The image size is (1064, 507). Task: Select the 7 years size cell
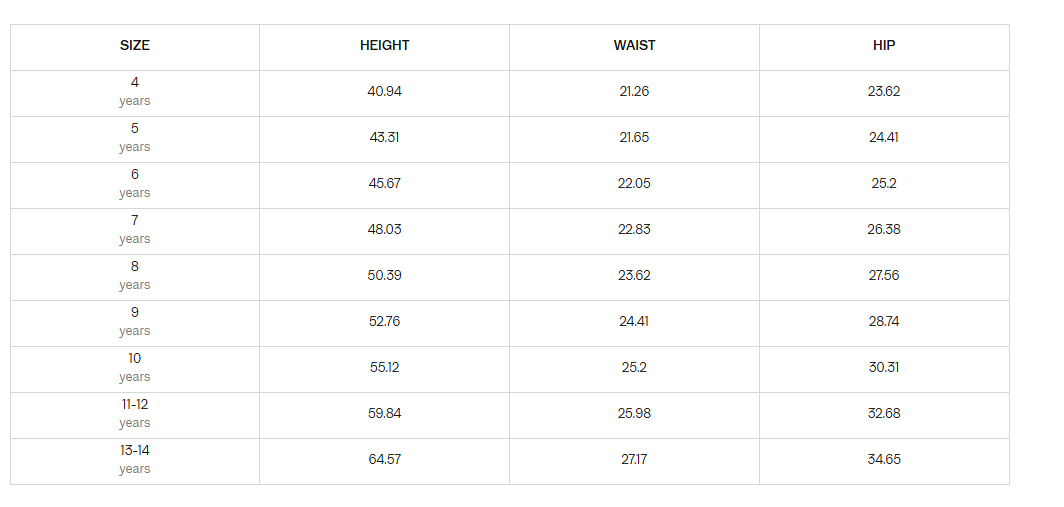click(x=134, y=230)
